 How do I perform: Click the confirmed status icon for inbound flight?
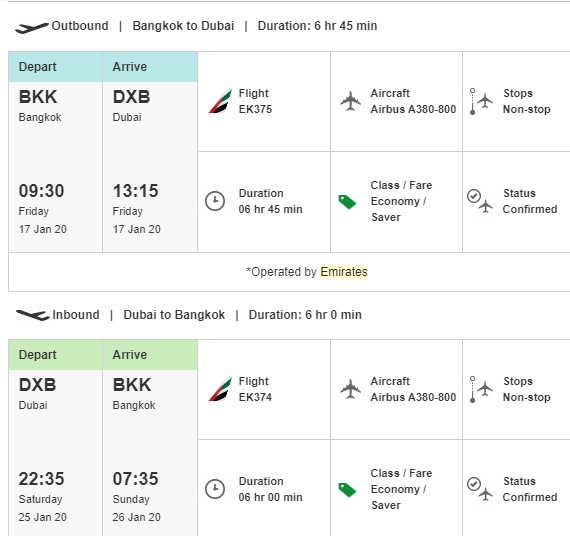480,489
